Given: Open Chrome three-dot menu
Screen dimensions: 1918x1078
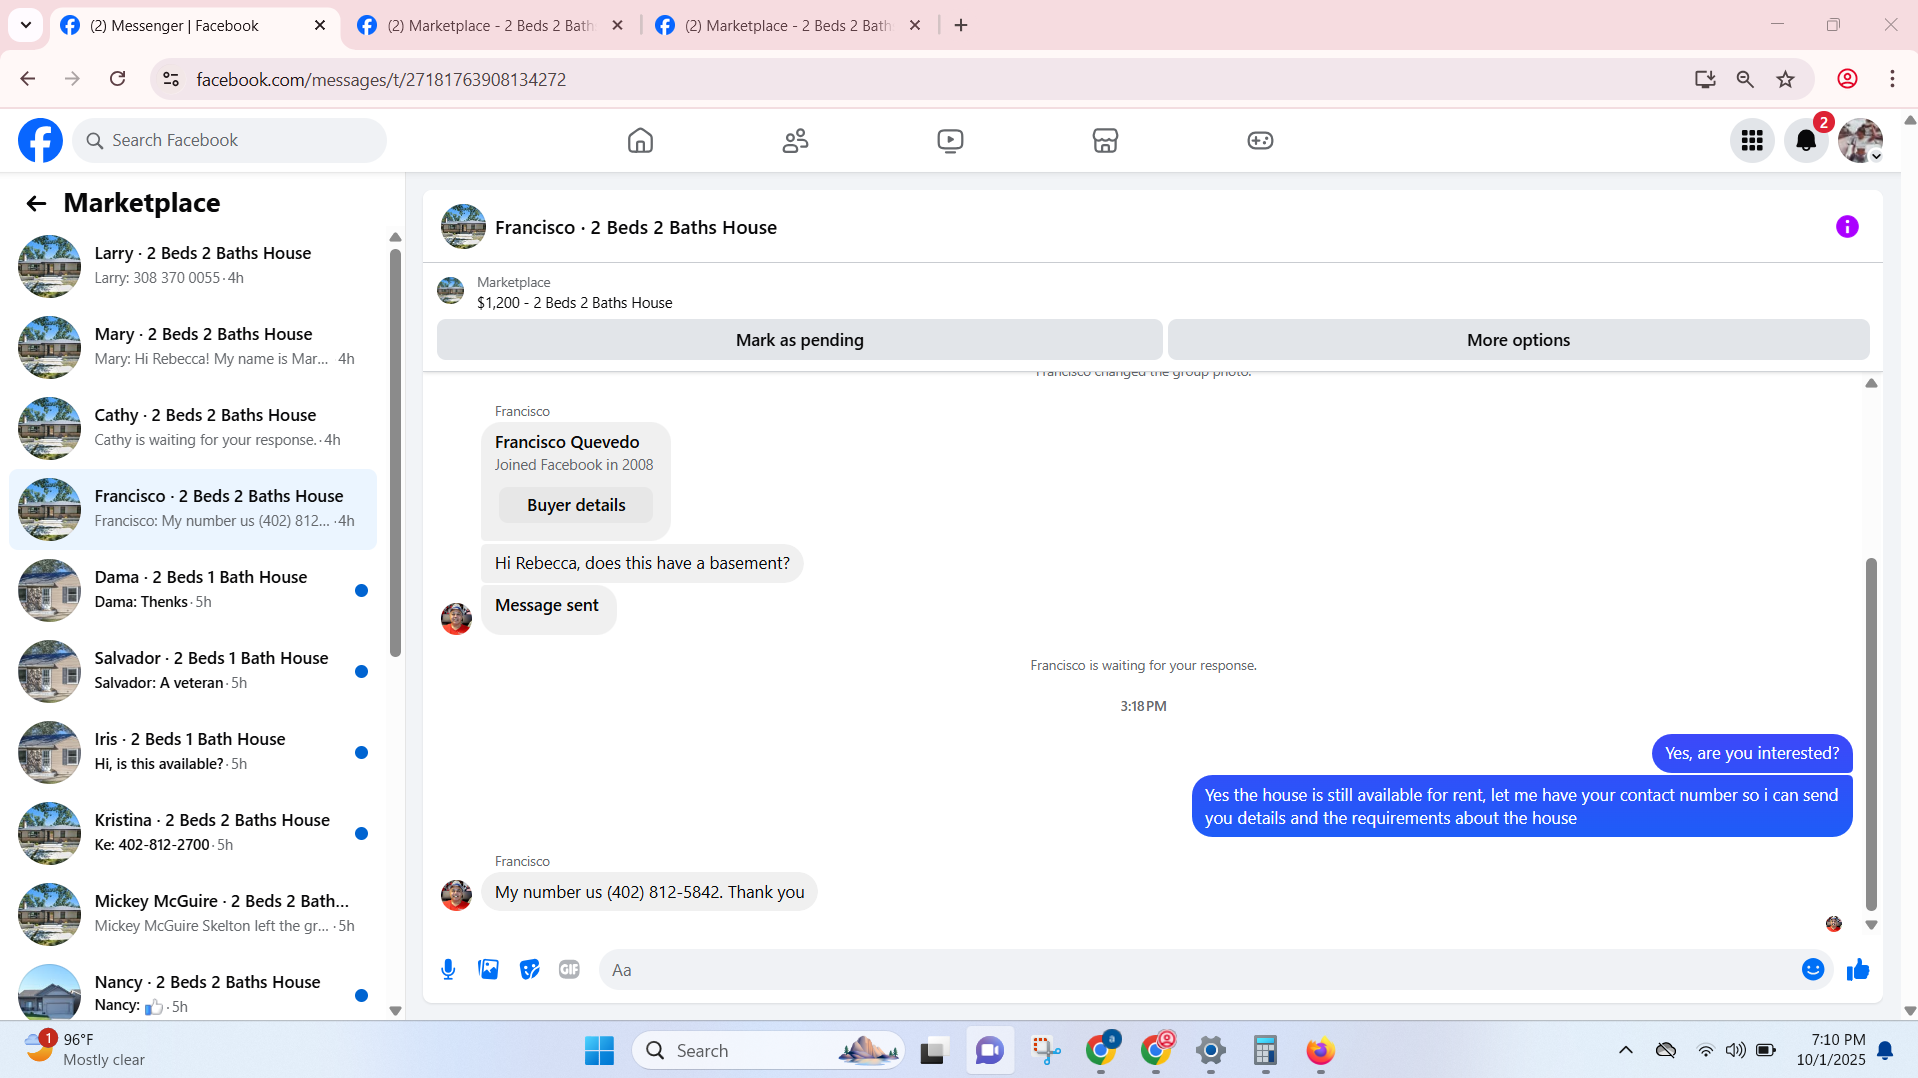Looking at the screenshot, I should (x=1892, y=79).
